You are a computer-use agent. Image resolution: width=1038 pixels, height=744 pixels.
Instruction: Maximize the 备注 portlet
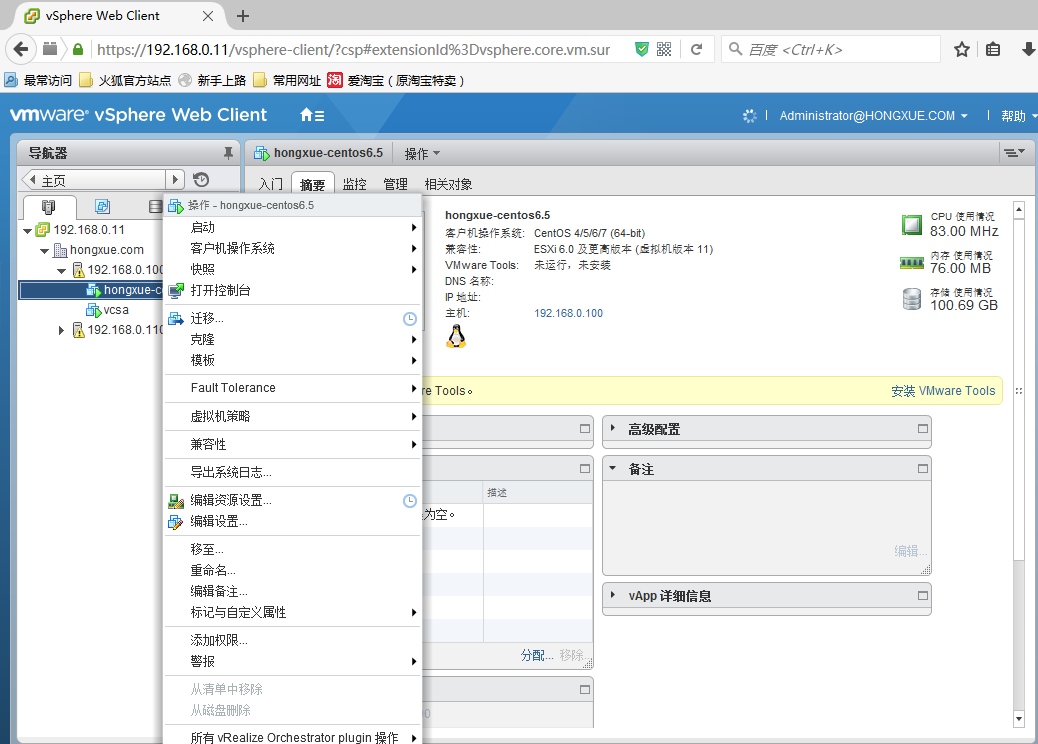pyautogui.click(x=923, y=469)
